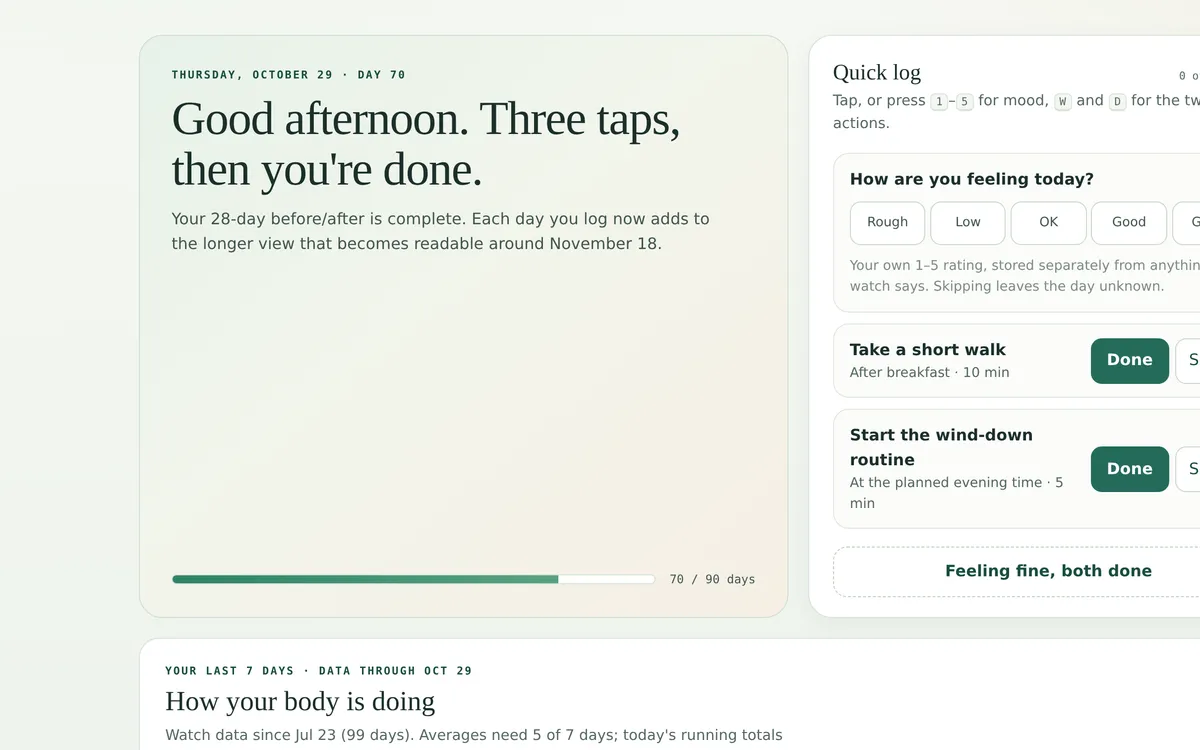Image resolution: width=1200 pixels, height=750 pixels.
Task: Click the At the planned evening time text
Action: coord(957,492)
